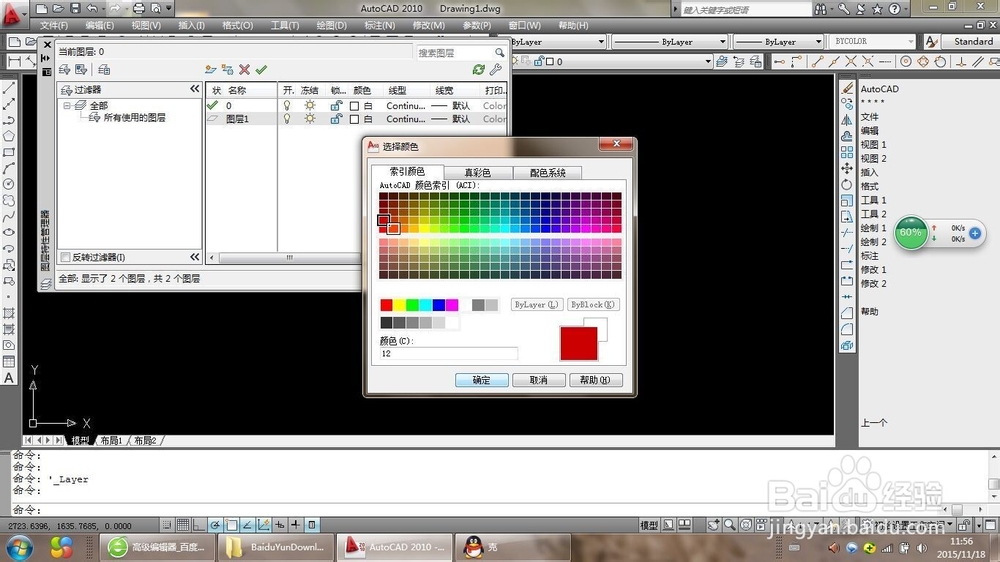The image size is (1000, 562).
Task: Switch to the 真彩色 tab
Action: 477,172
